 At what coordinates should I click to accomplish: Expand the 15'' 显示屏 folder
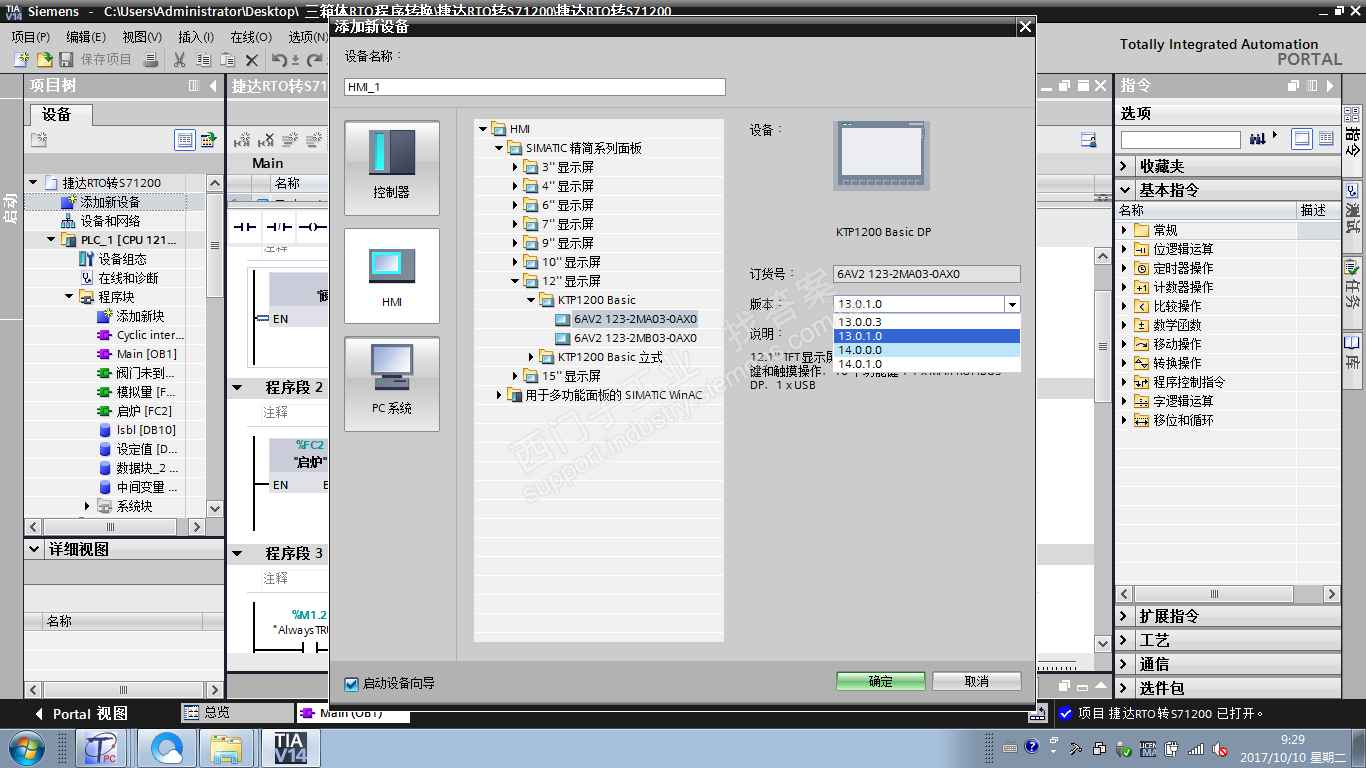[515, 376]
